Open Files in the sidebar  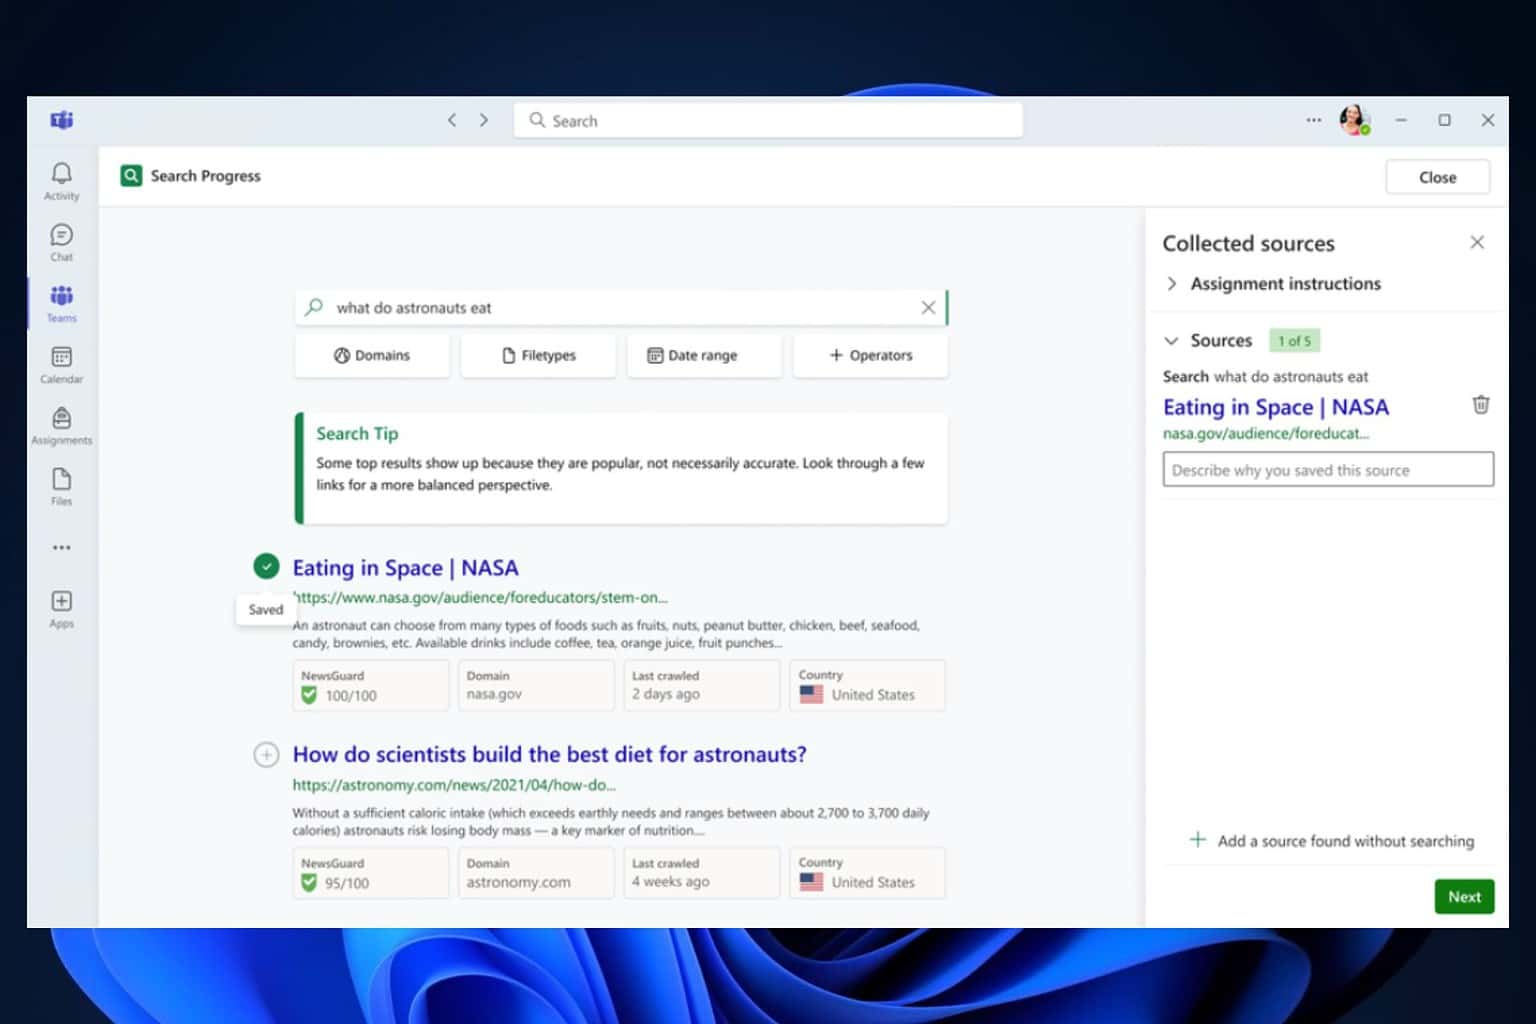[61, 487]
